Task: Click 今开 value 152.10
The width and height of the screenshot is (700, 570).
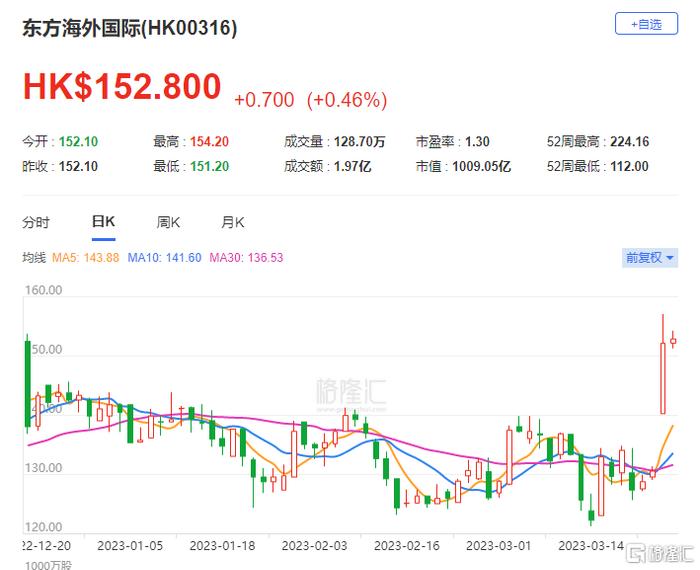Action: [78, 141]
